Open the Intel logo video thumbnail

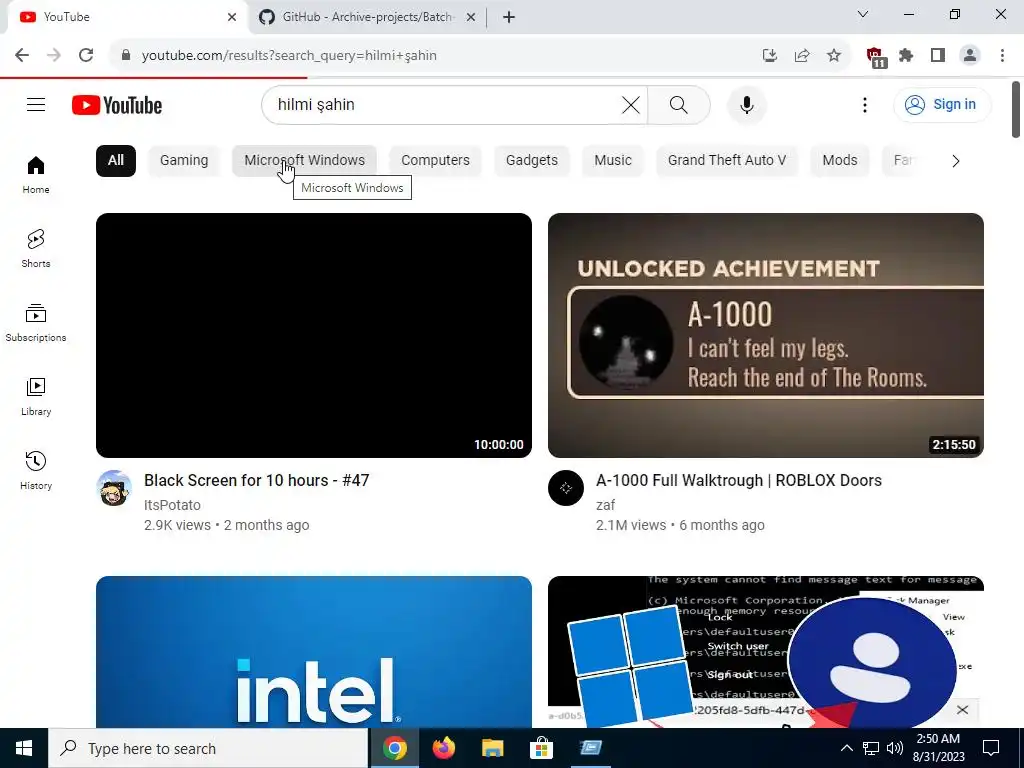(x=313, y=652)
